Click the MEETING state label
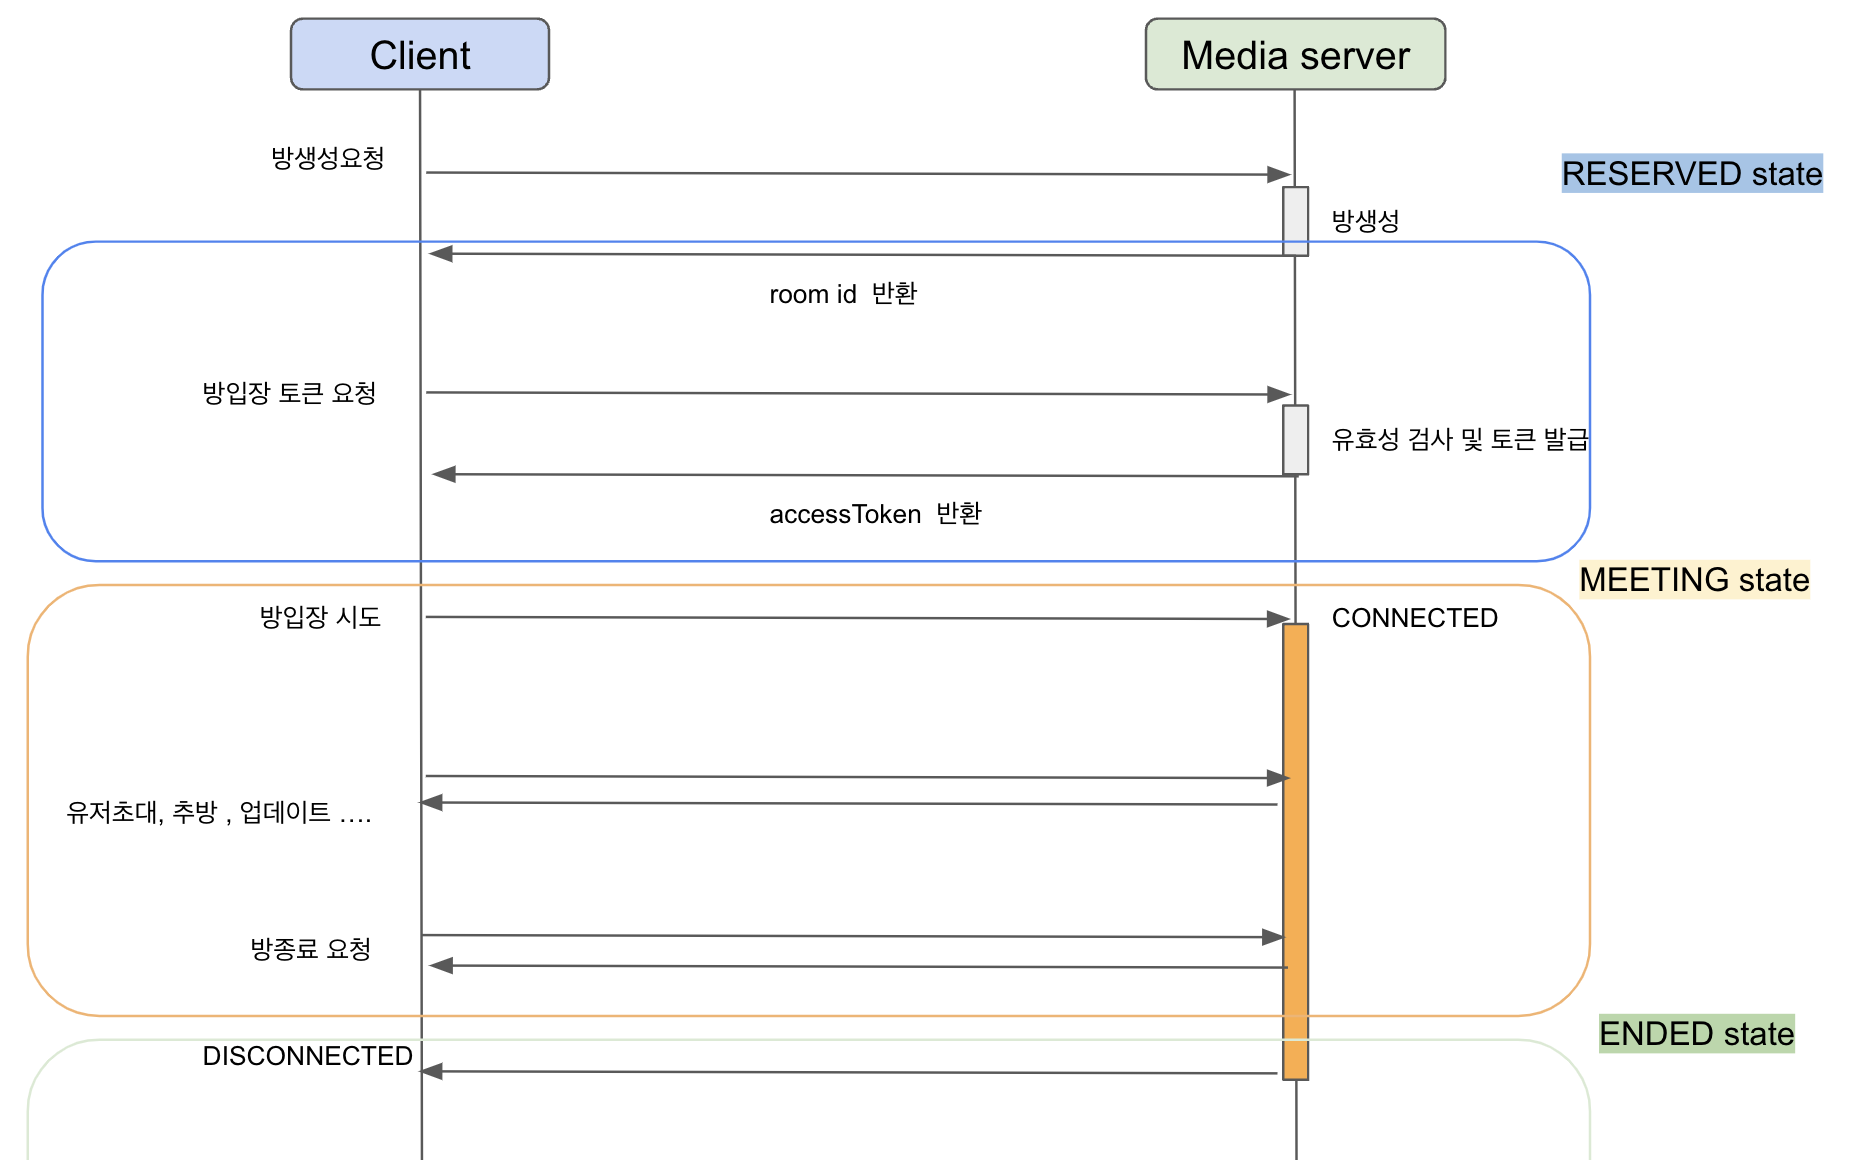This screenshot has height=1160, width=1860. (1694, 579)
